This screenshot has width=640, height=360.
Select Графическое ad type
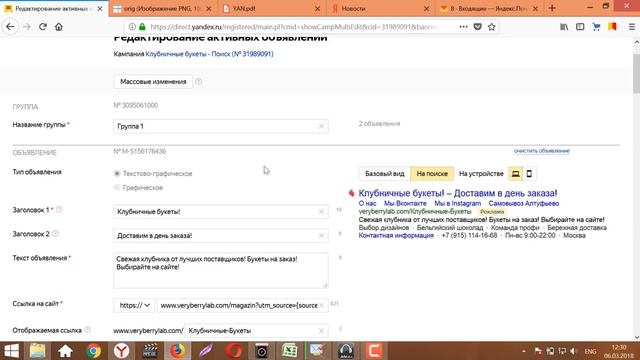click(117, 187)
